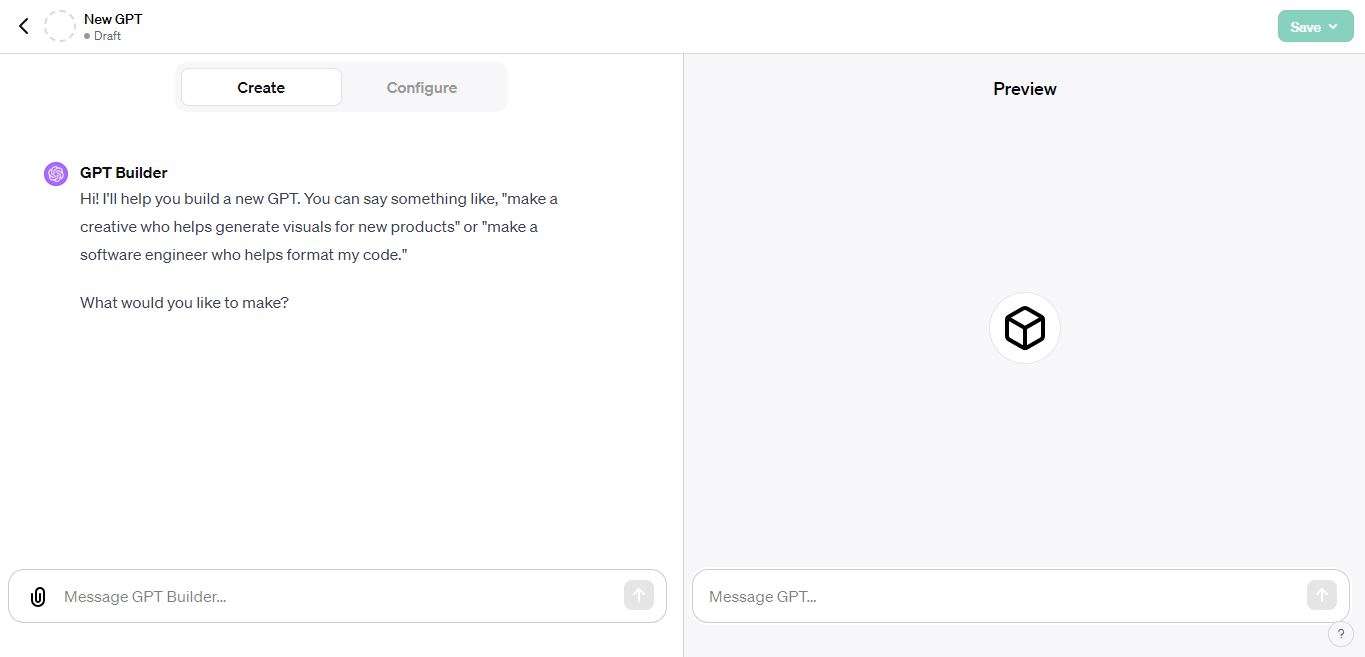
Task: Click the GPT Builder name label
Action: point(123,172)
